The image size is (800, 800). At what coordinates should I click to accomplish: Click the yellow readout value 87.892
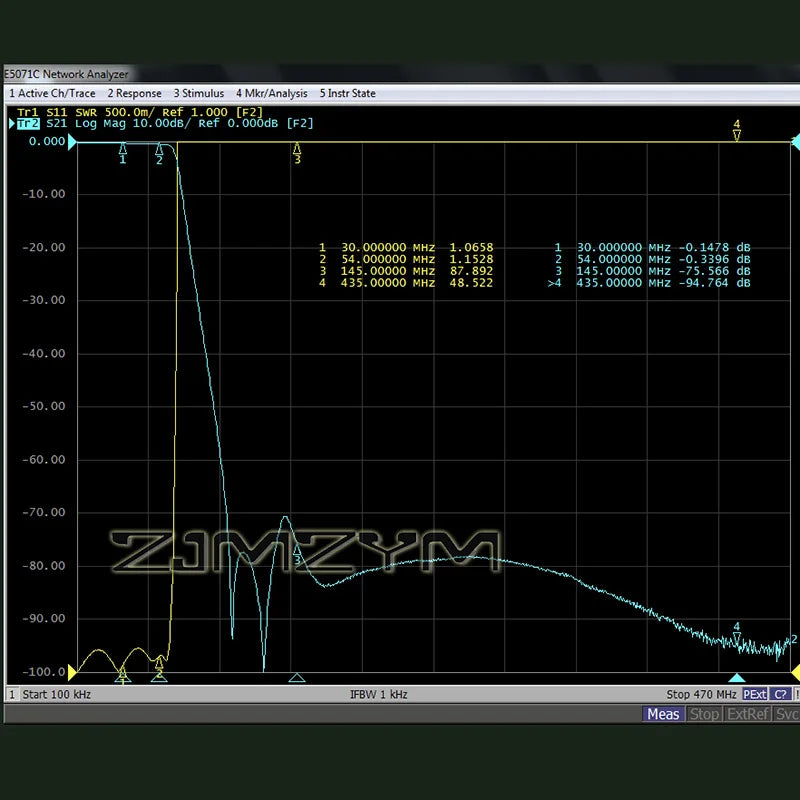[x=471, y=271]
